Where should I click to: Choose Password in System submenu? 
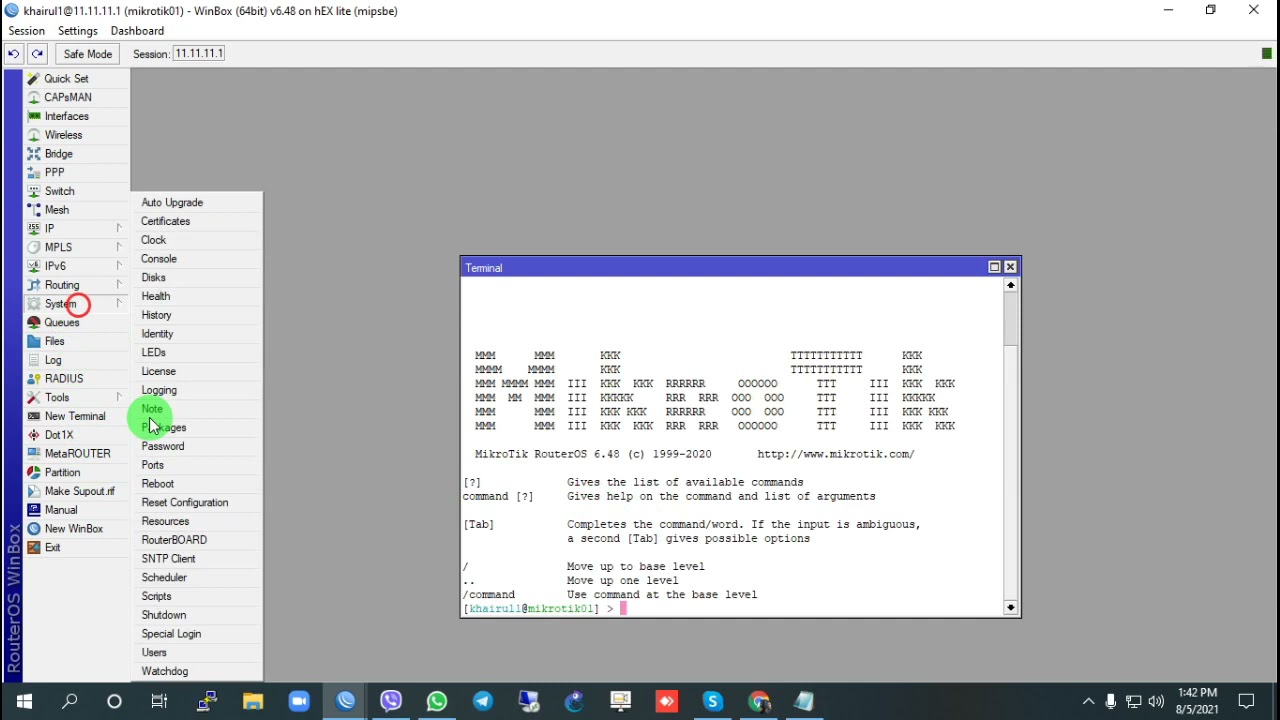pyautogui.click(x=163, y=446)
